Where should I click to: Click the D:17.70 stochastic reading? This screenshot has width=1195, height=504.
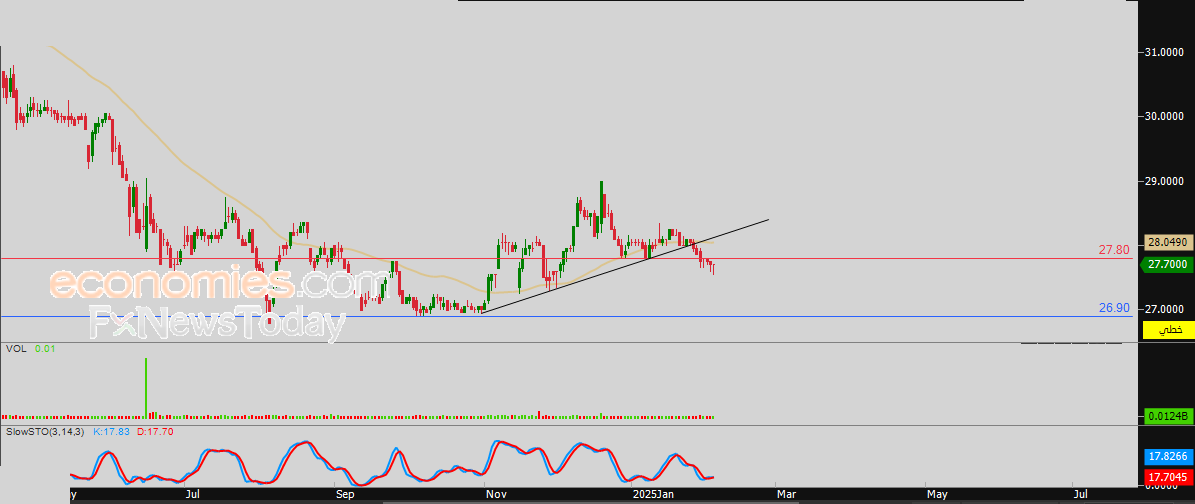click(155, 432)
